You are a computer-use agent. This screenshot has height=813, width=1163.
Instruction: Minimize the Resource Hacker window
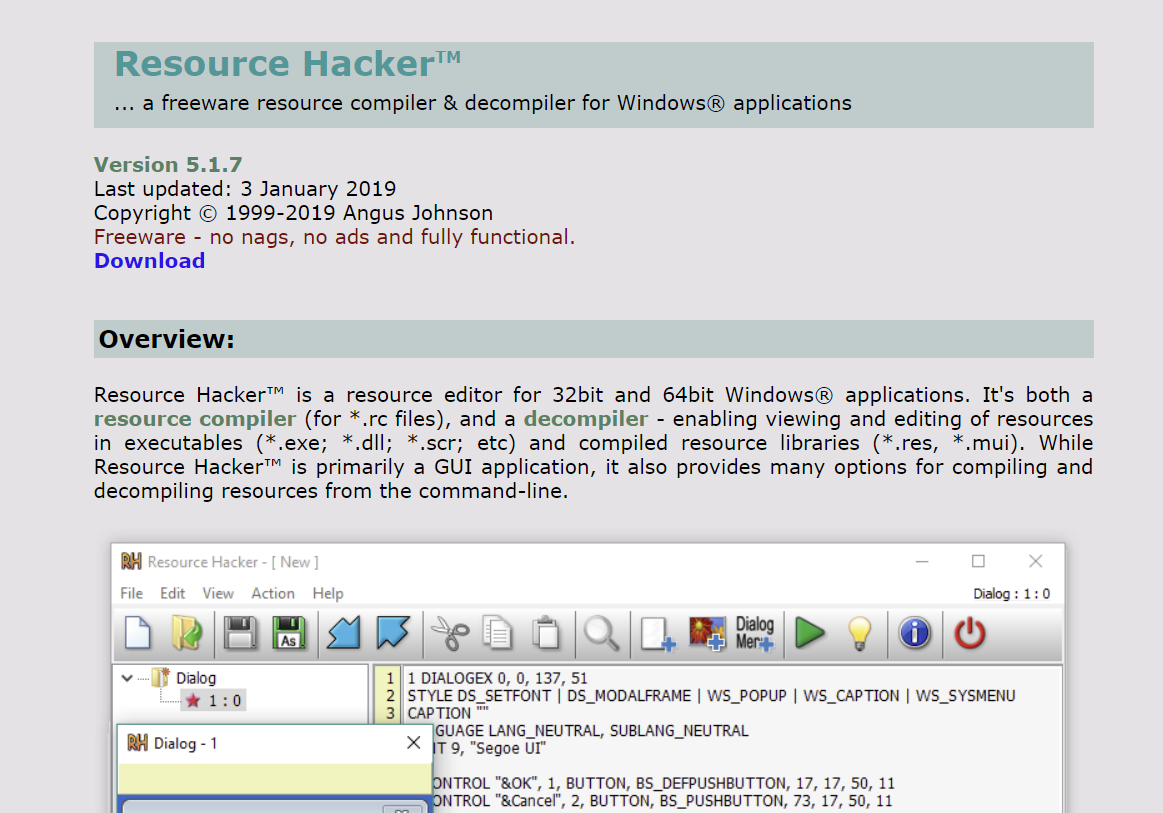pyautogui.click(x=922, y=562)
